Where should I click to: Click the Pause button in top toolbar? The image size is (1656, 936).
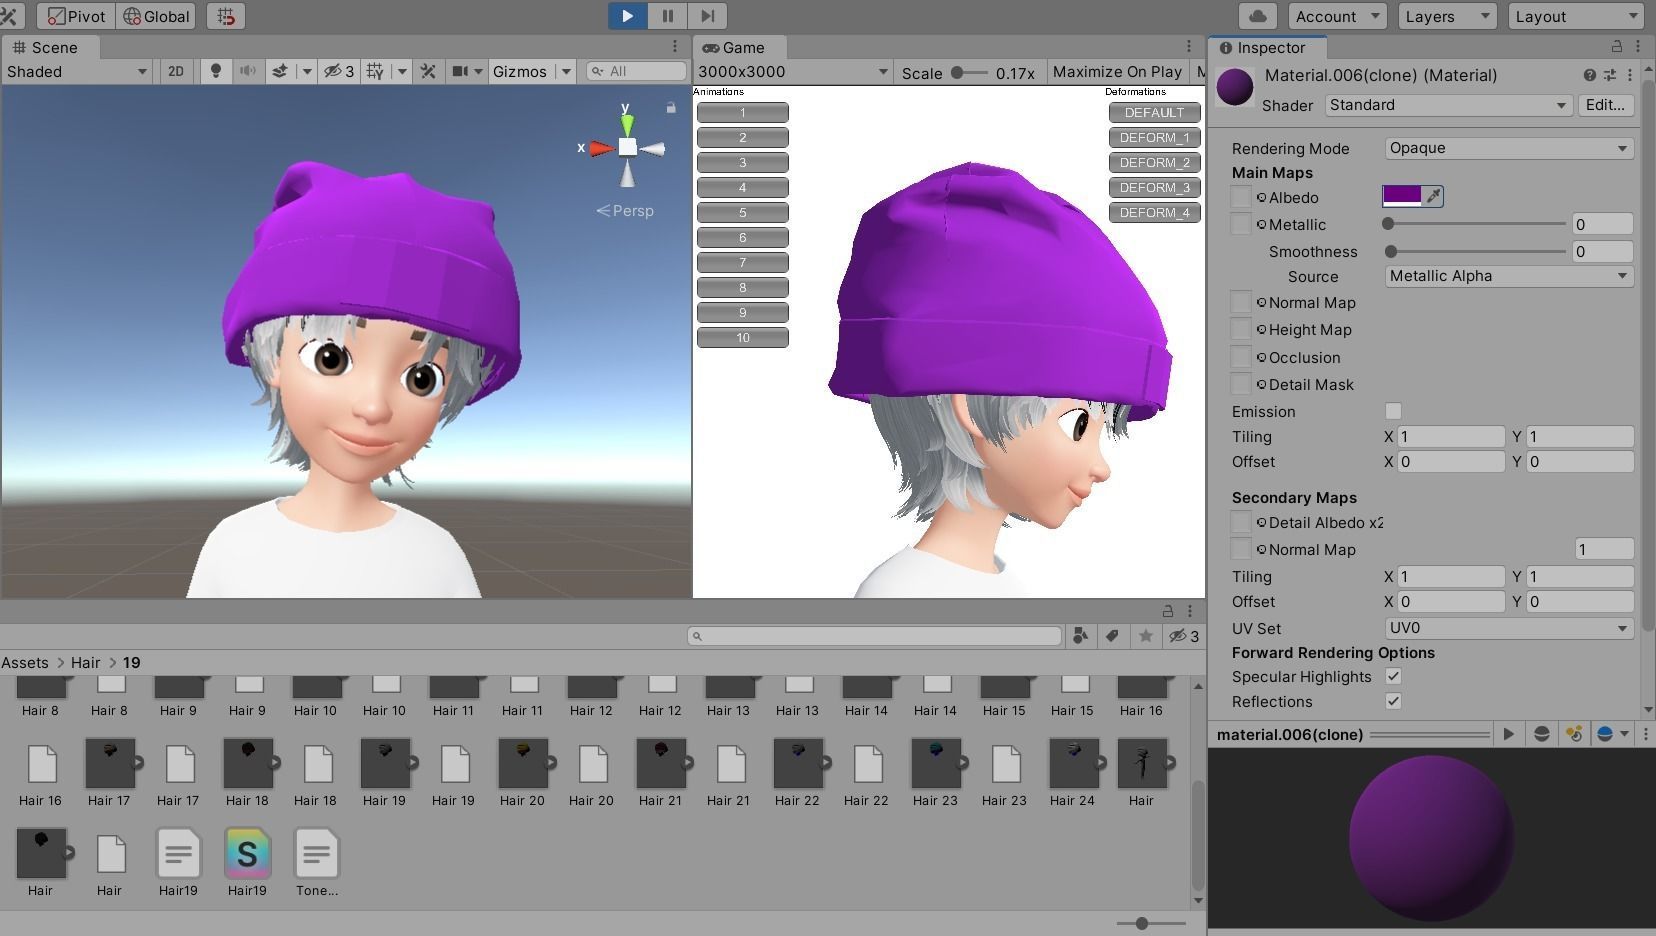(667, 16)
